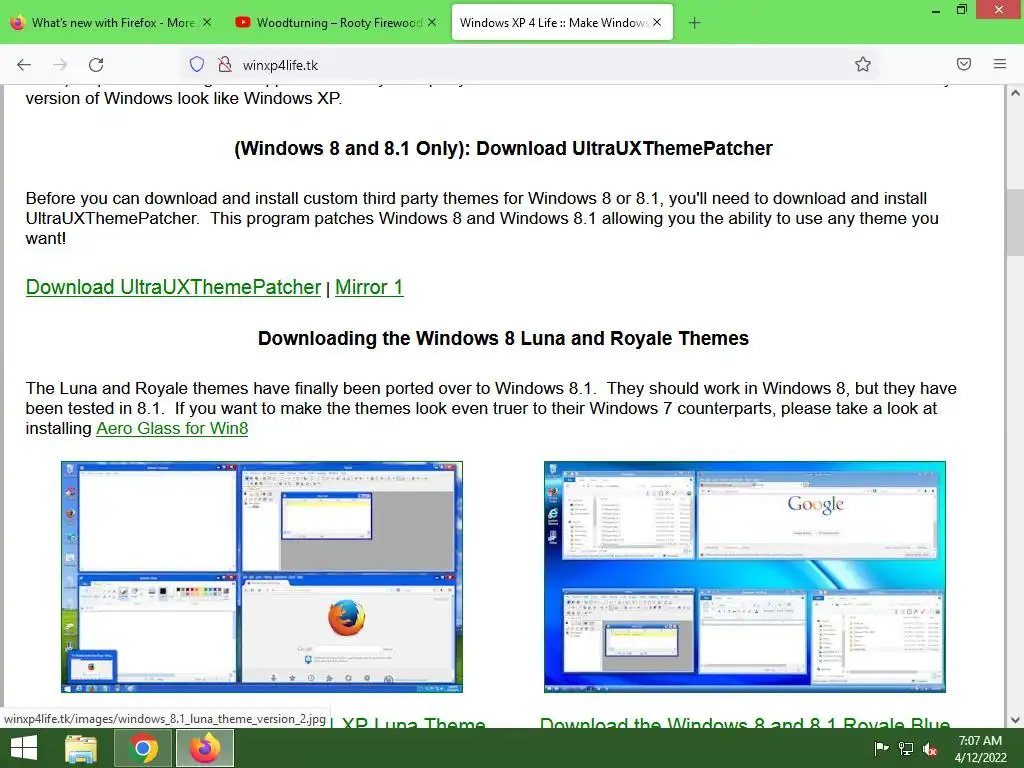
Task: Click the Firefox taskbar icon
Action: pyautogui.click(x=205, y=748)
